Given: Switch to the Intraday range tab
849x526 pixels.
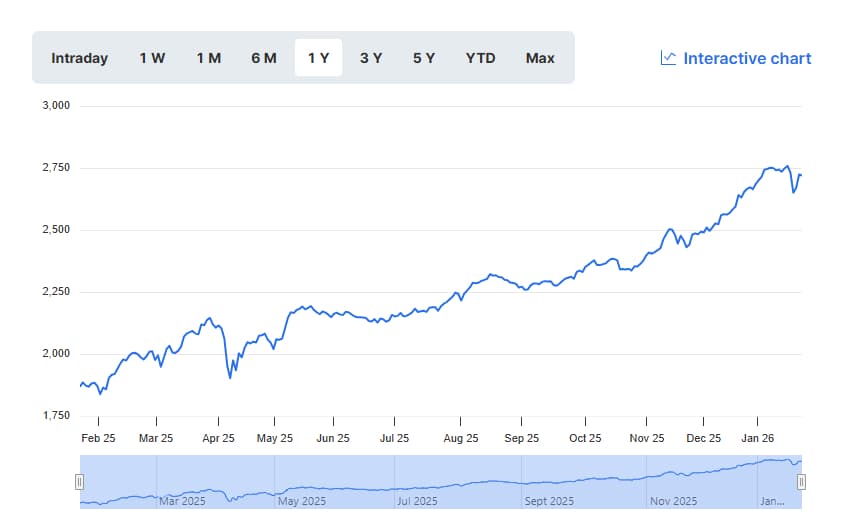Looking at the screenshot, I should tap(79, 58).
